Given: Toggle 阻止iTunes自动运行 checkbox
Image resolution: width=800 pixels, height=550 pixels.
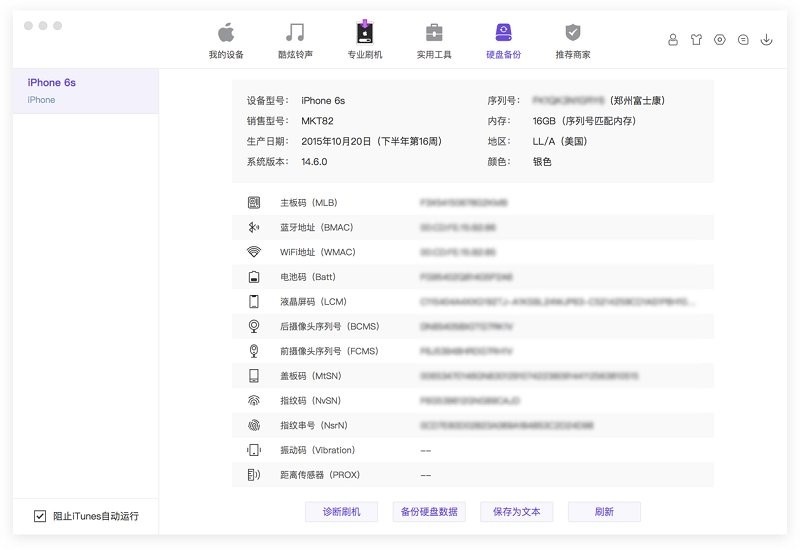Looking at the screenshot, I should [40, 516].
